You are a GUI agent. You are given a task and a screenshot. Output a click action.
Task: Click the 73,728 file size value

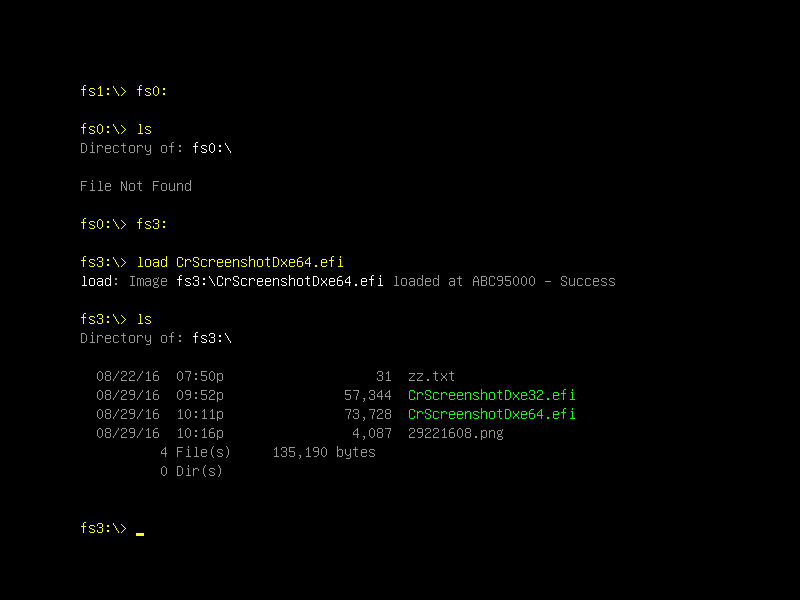pos(368,415)
